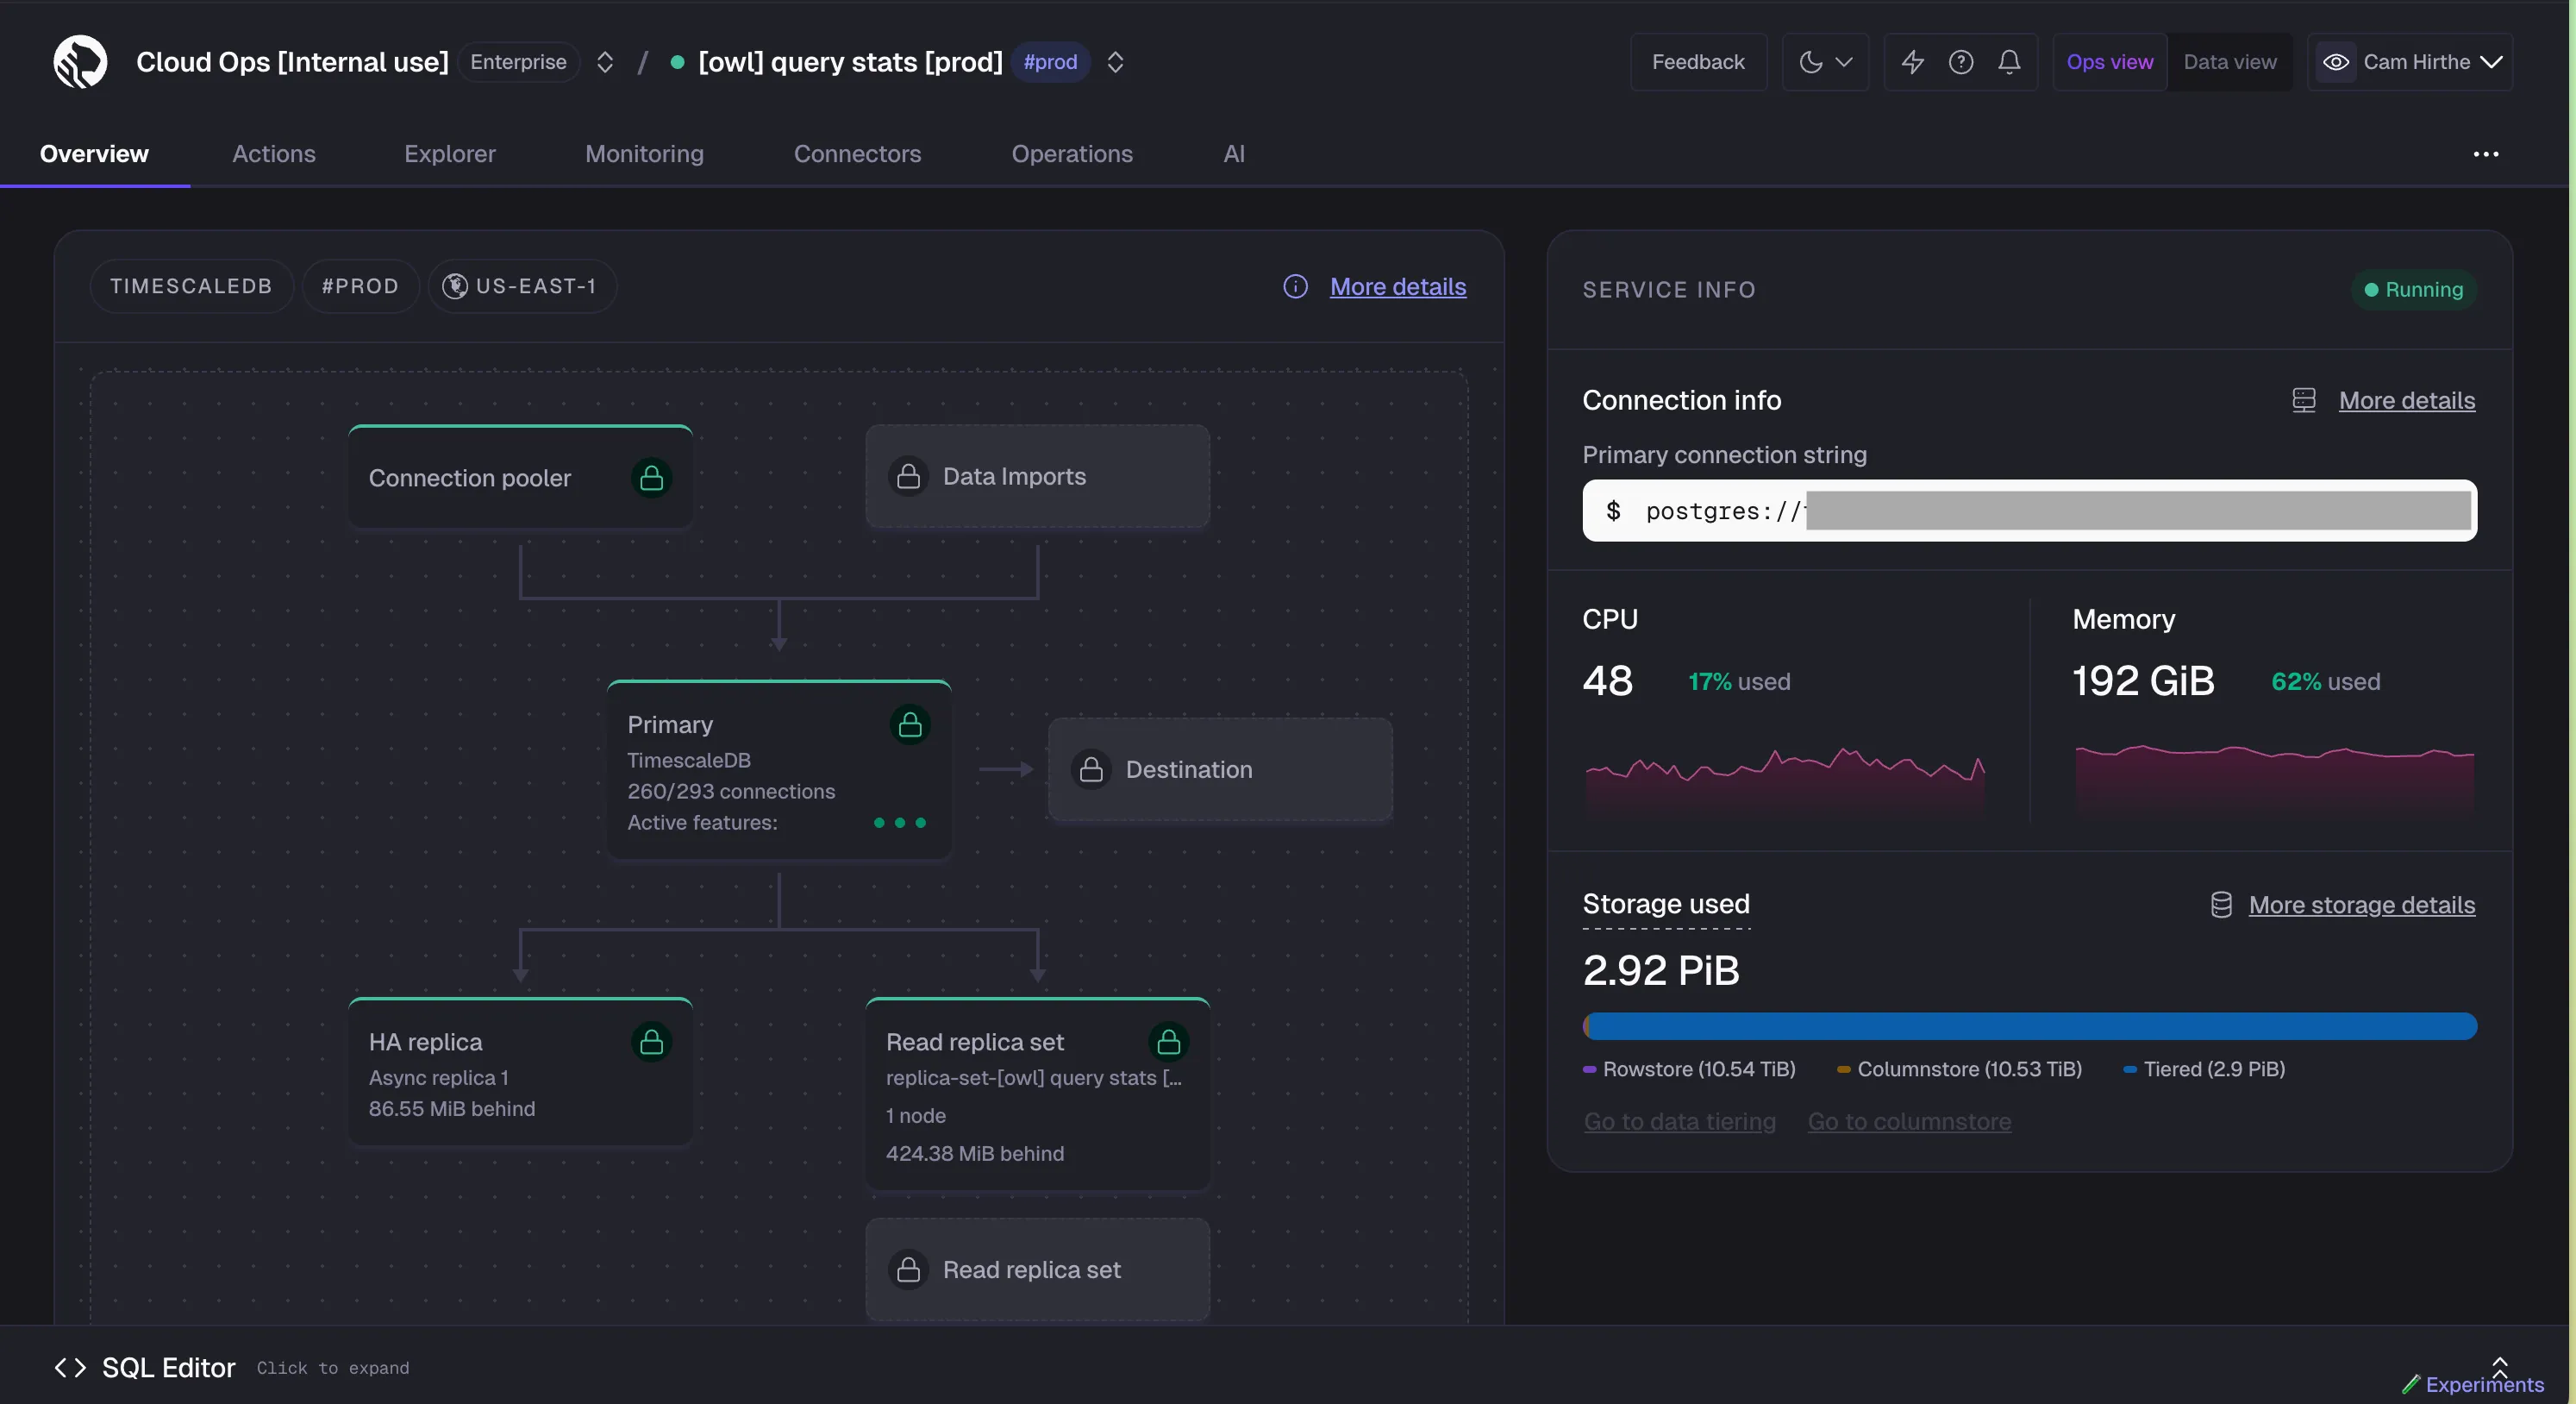Follow the Go to data tiering link
Screen dimensions: 2576x1404
click(x=1679, y=1121)
